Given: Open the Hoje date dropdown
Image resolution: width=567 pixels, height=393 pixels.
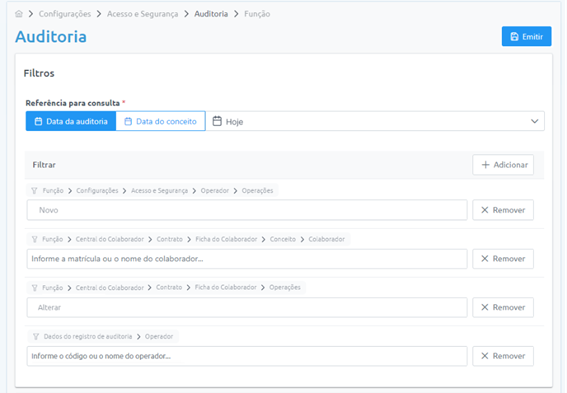Looking at the screenshot, I should (x=375, y=121).
